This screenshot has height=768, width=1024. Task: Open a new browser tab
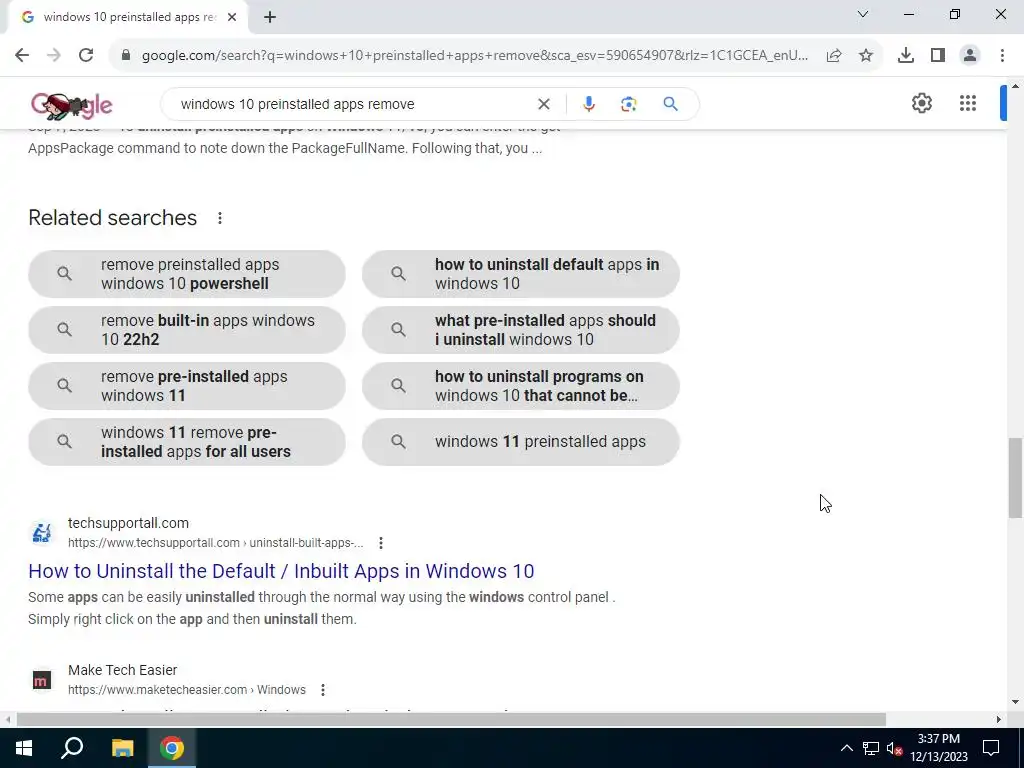270,18
